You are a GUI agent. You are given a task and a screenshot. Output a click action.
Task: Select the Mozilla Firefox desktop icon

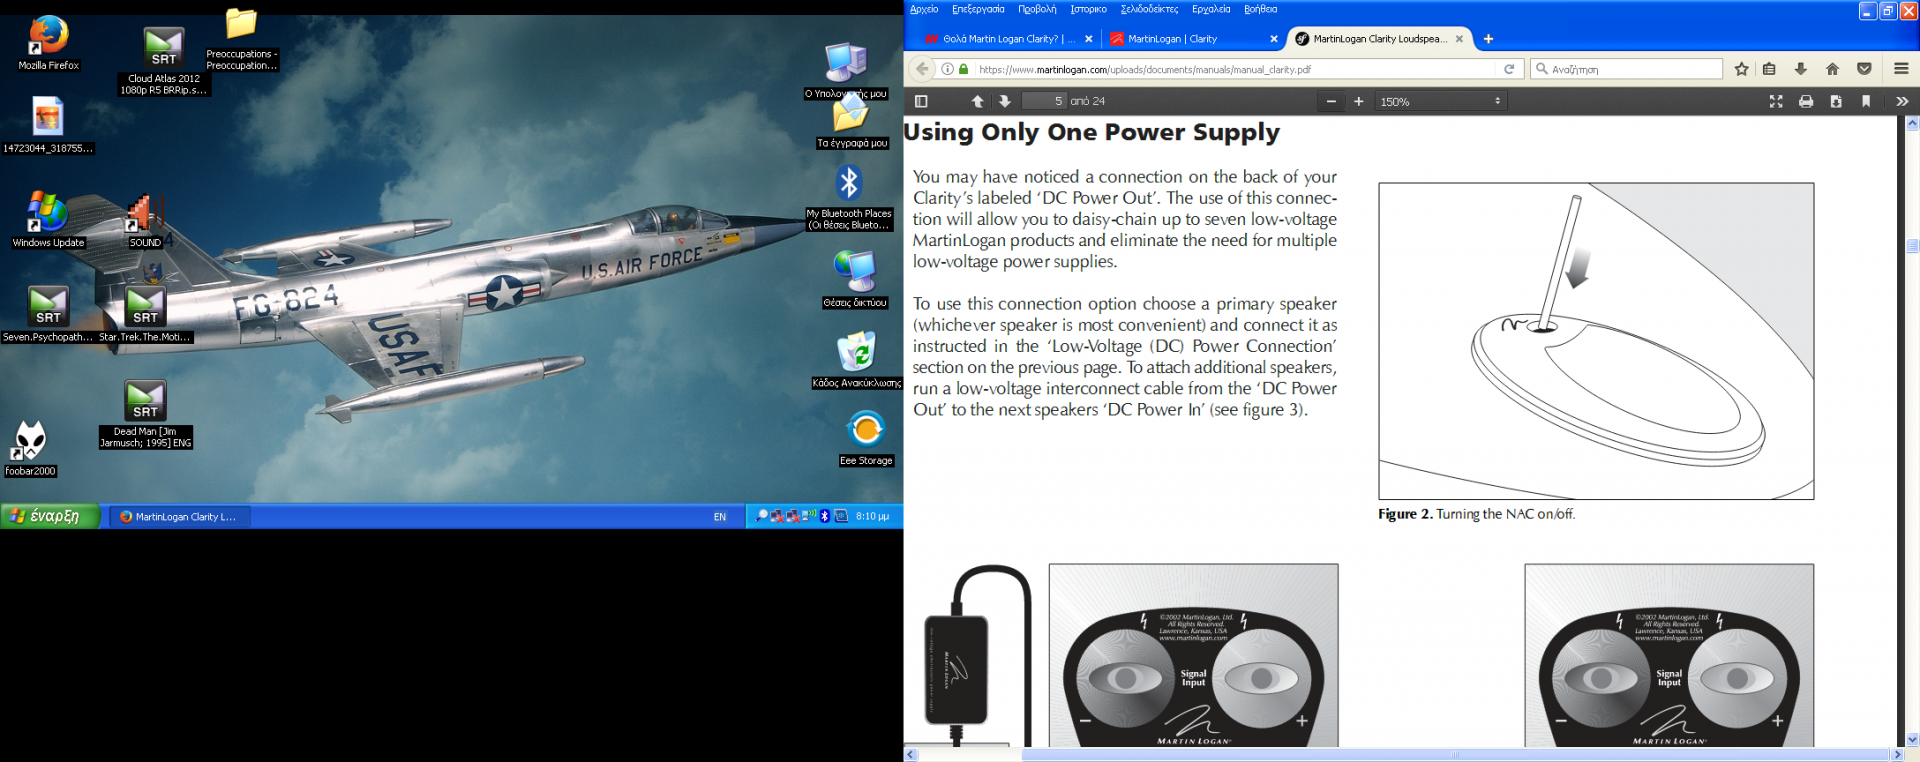pyautogui.click(x=48, y=43)
